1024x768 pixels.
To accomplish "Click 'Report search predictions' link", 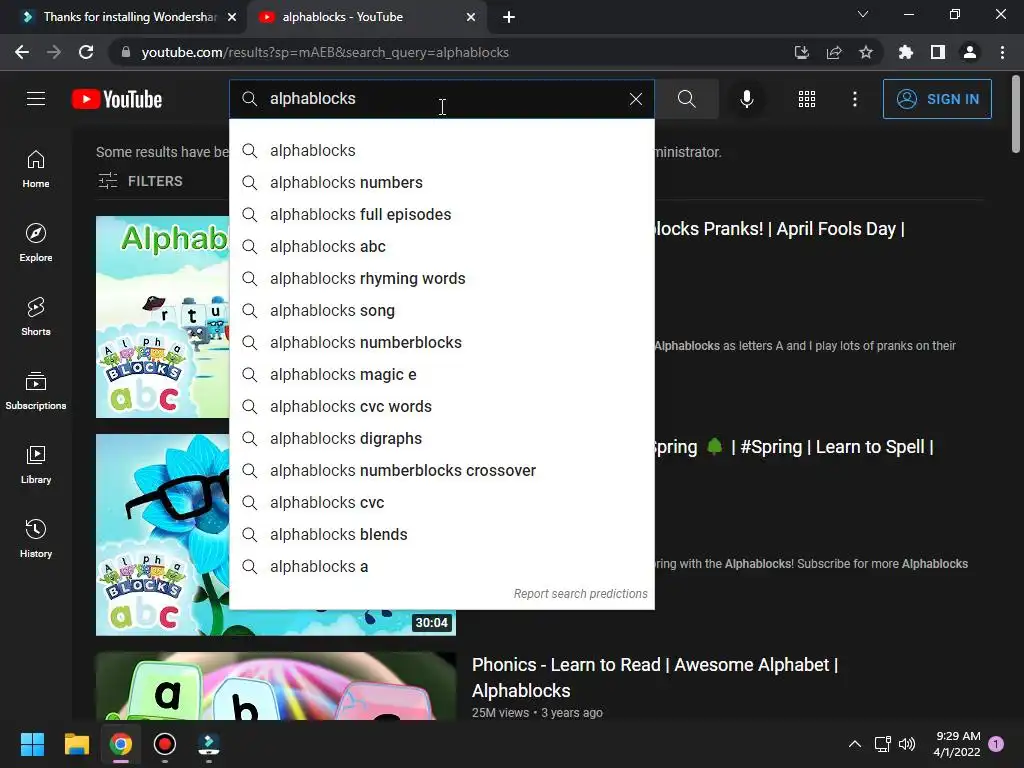I will [580, 594].
